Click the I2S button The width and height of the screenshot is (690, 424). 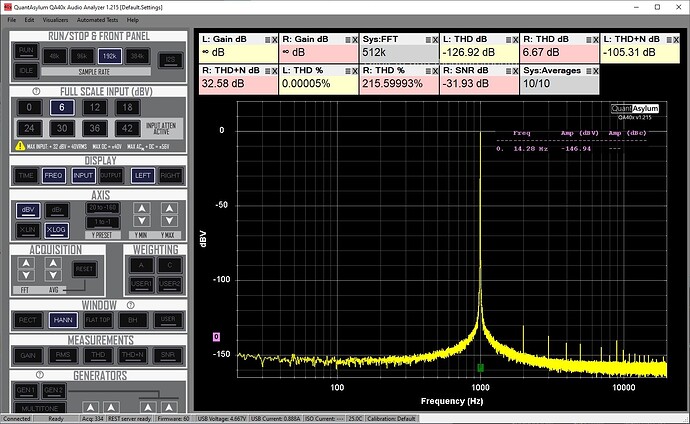pyautogui.click(x=171, y=59)
